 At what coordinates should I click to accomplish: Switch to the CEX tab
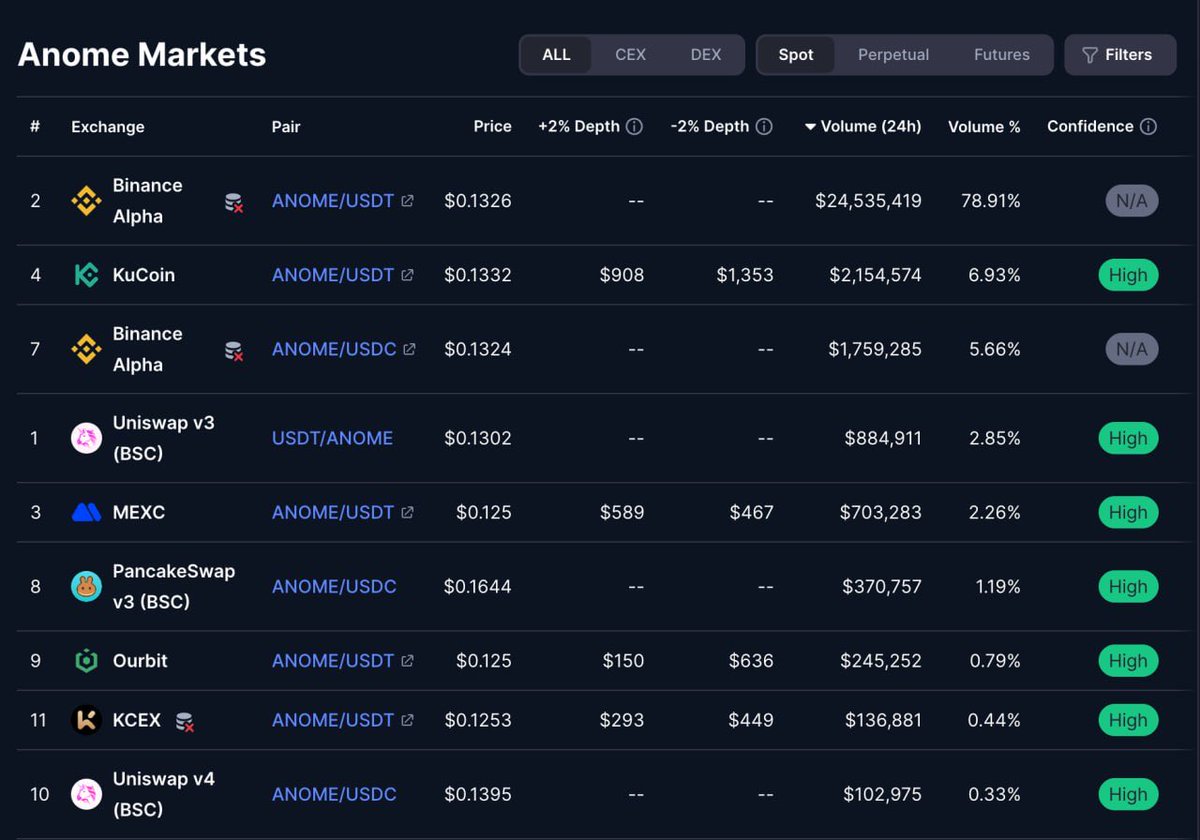pyautogui.click(x=630, y=55)
